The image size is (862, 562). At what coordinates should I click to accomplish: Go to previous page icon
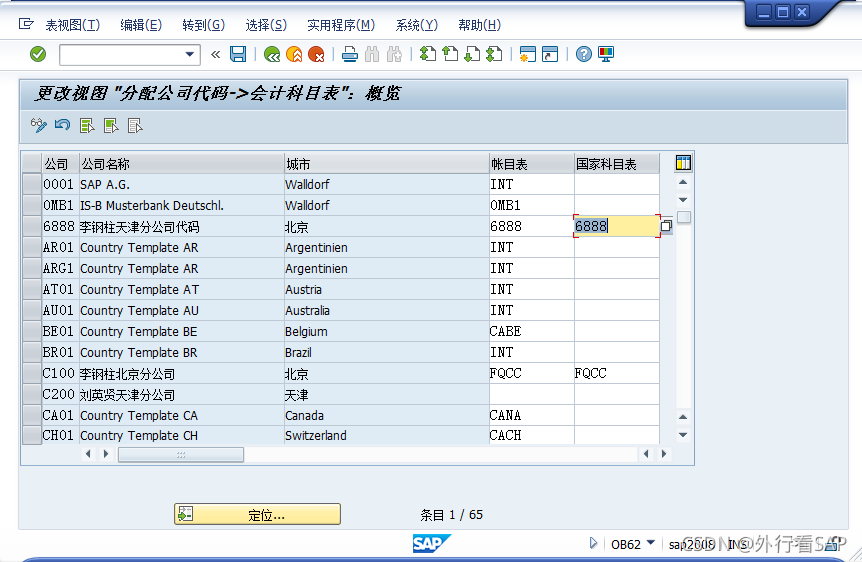tap(450, 54)
